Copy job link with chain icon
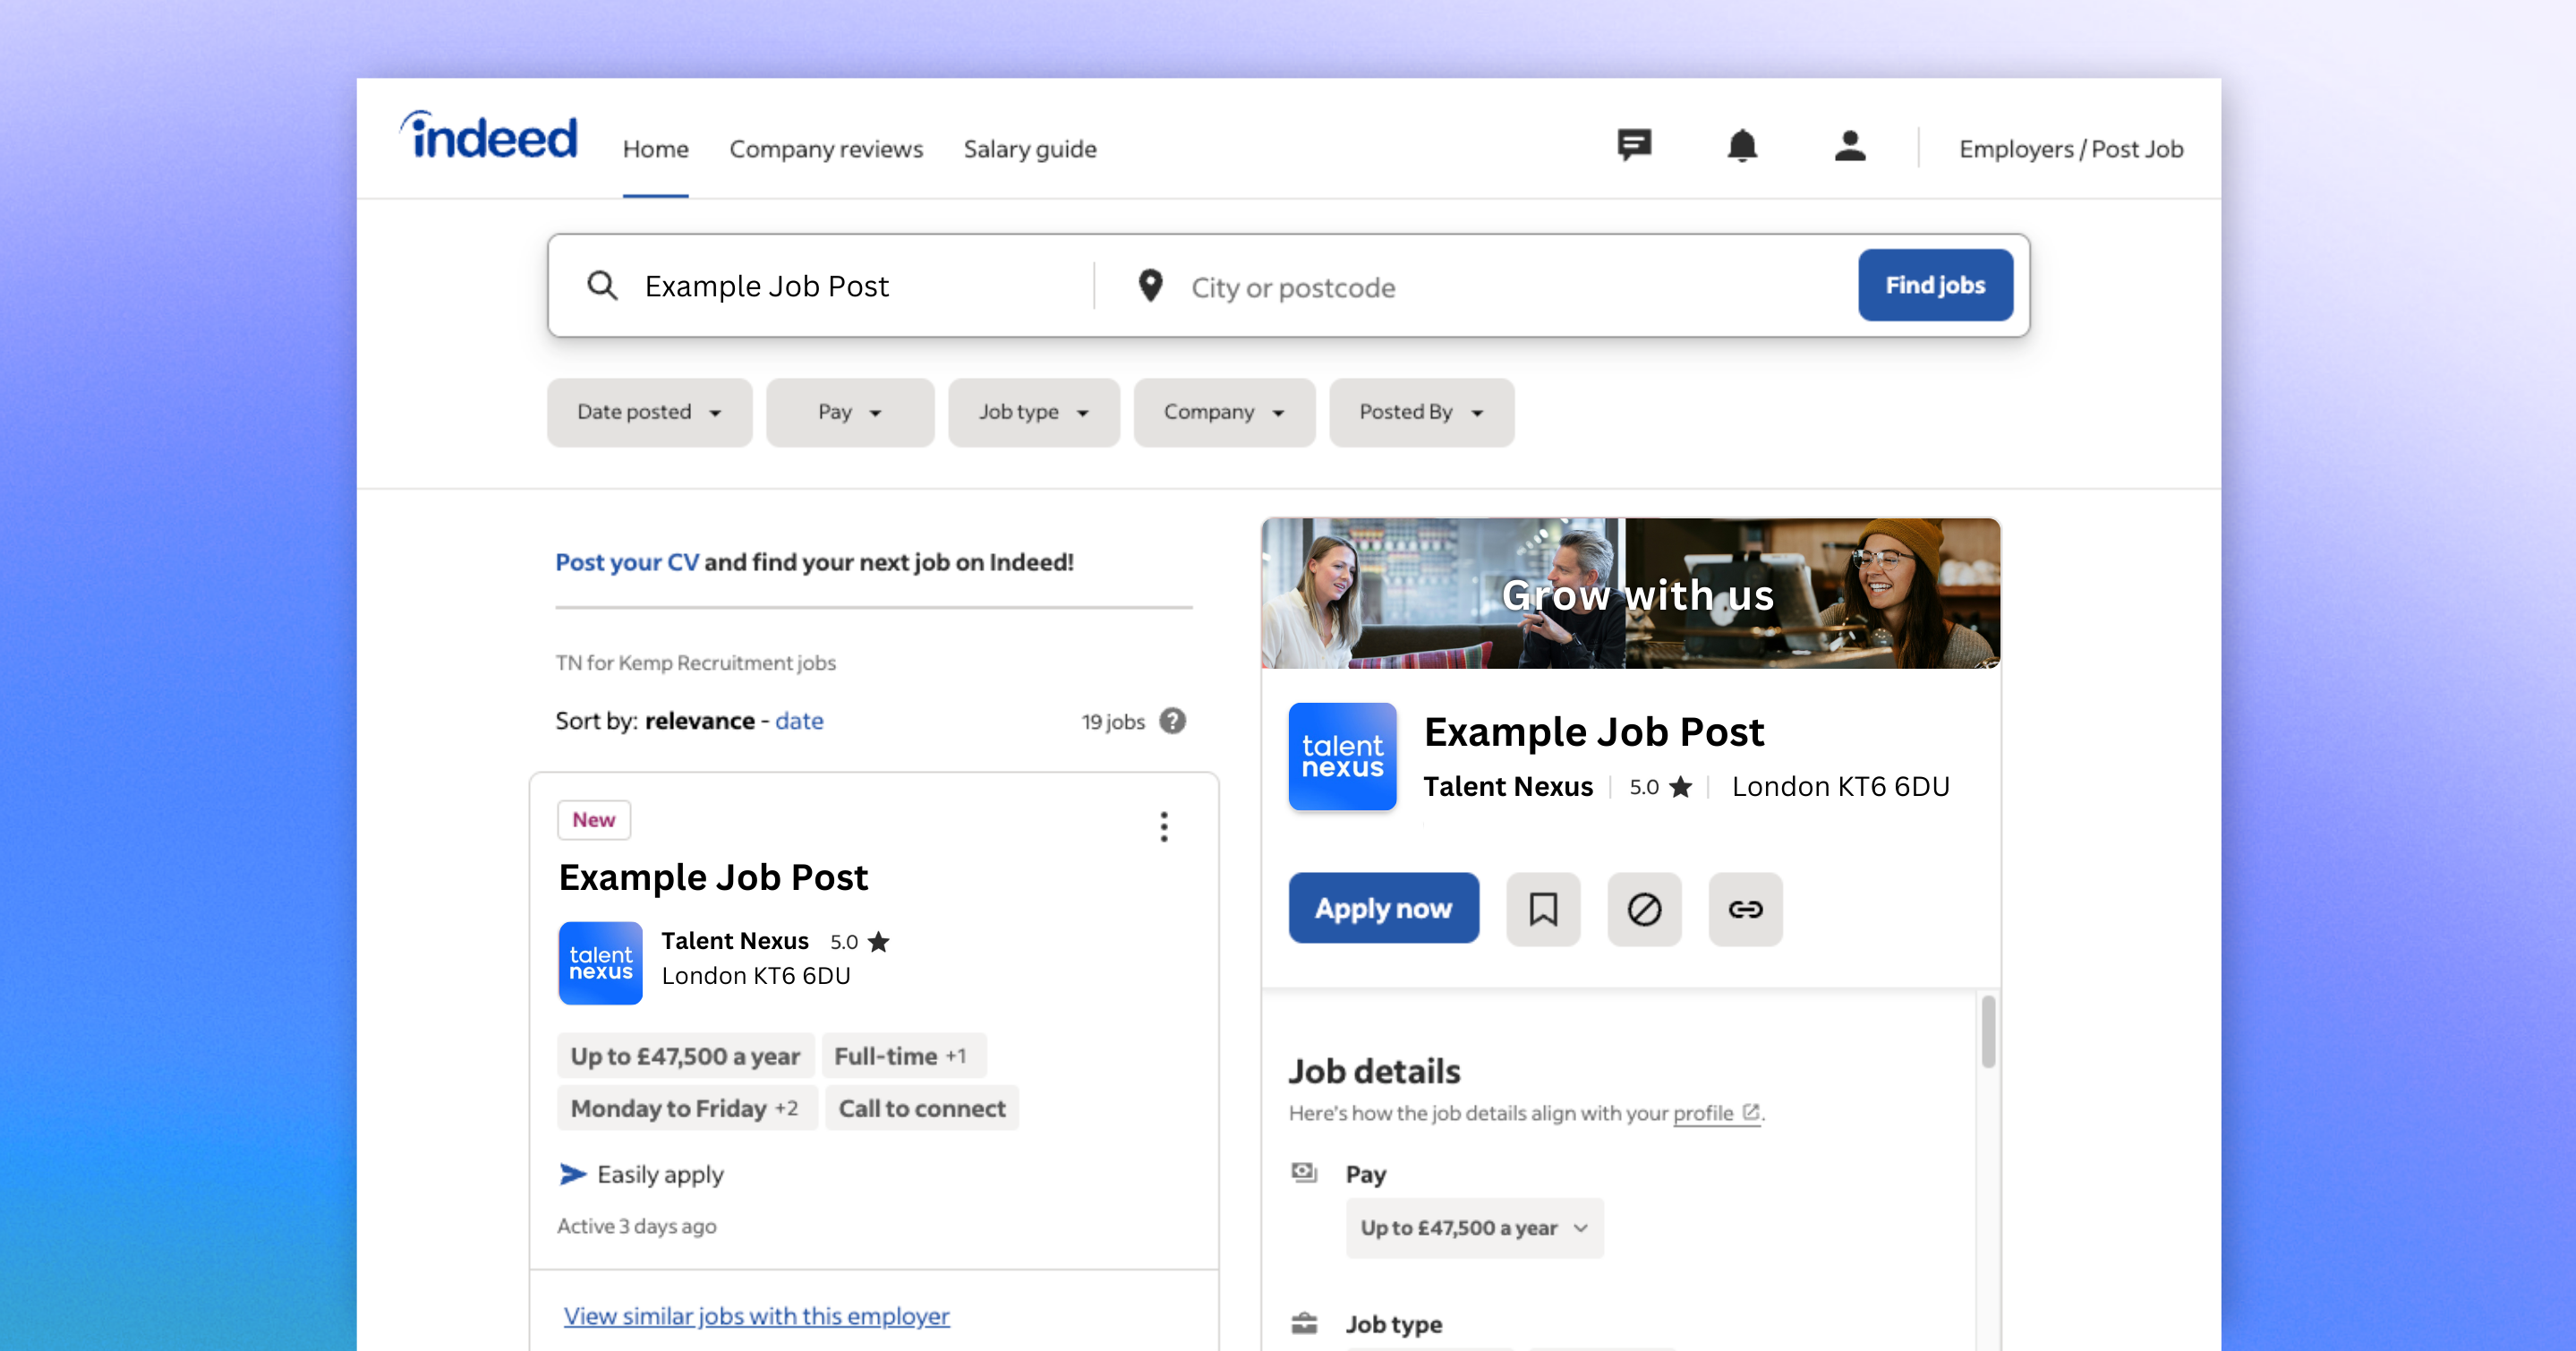Viewport: 2576px width, 1351px height. point(1745,908)
